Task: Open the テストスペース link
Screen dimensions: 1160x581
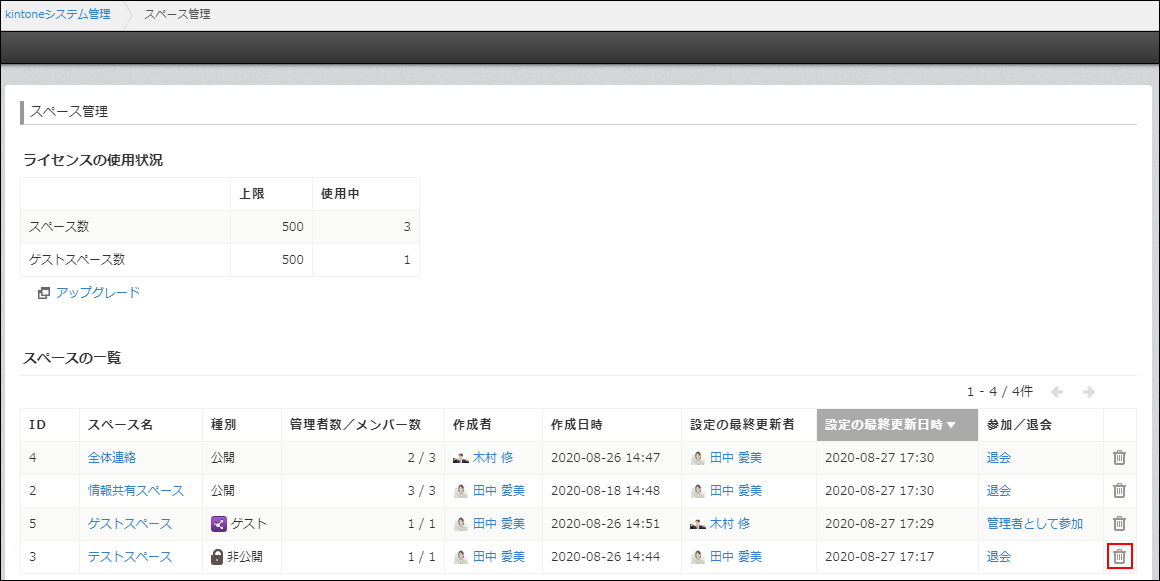Action: tap(130, 556)
